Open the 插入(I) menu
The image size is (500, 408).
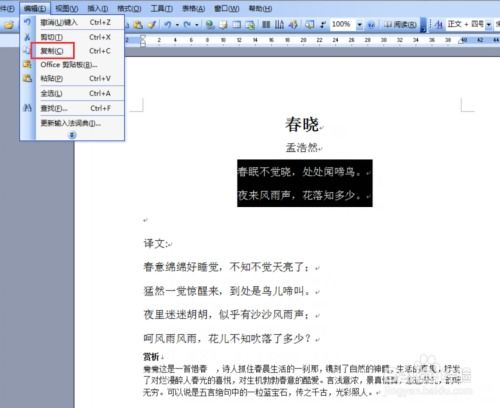click(x=98, y=8)
